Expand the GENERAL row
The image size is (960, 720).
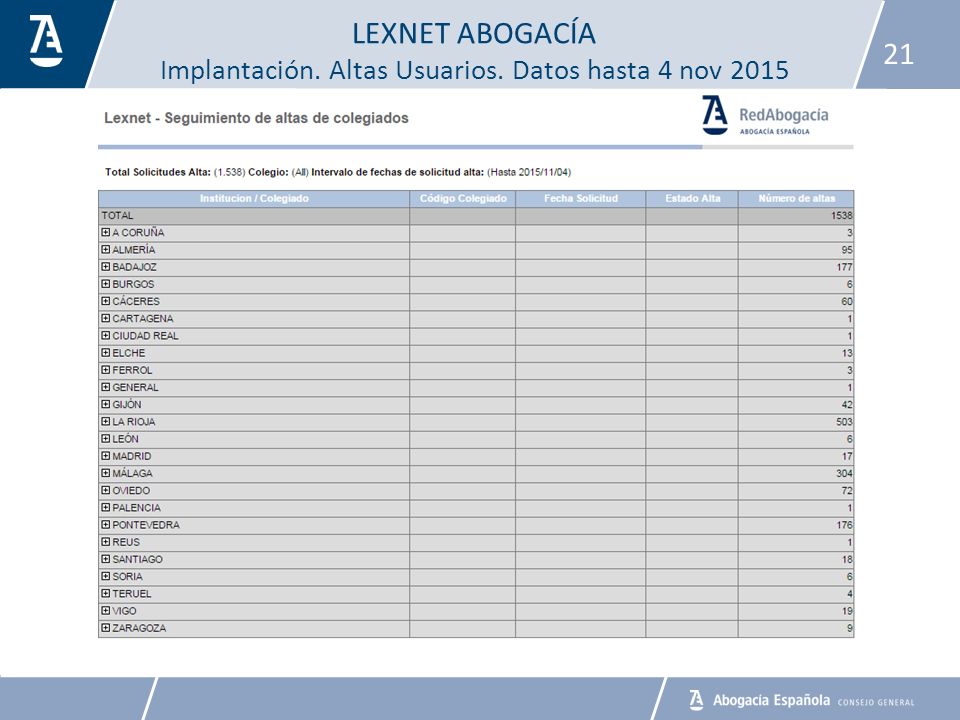point(106,387)
